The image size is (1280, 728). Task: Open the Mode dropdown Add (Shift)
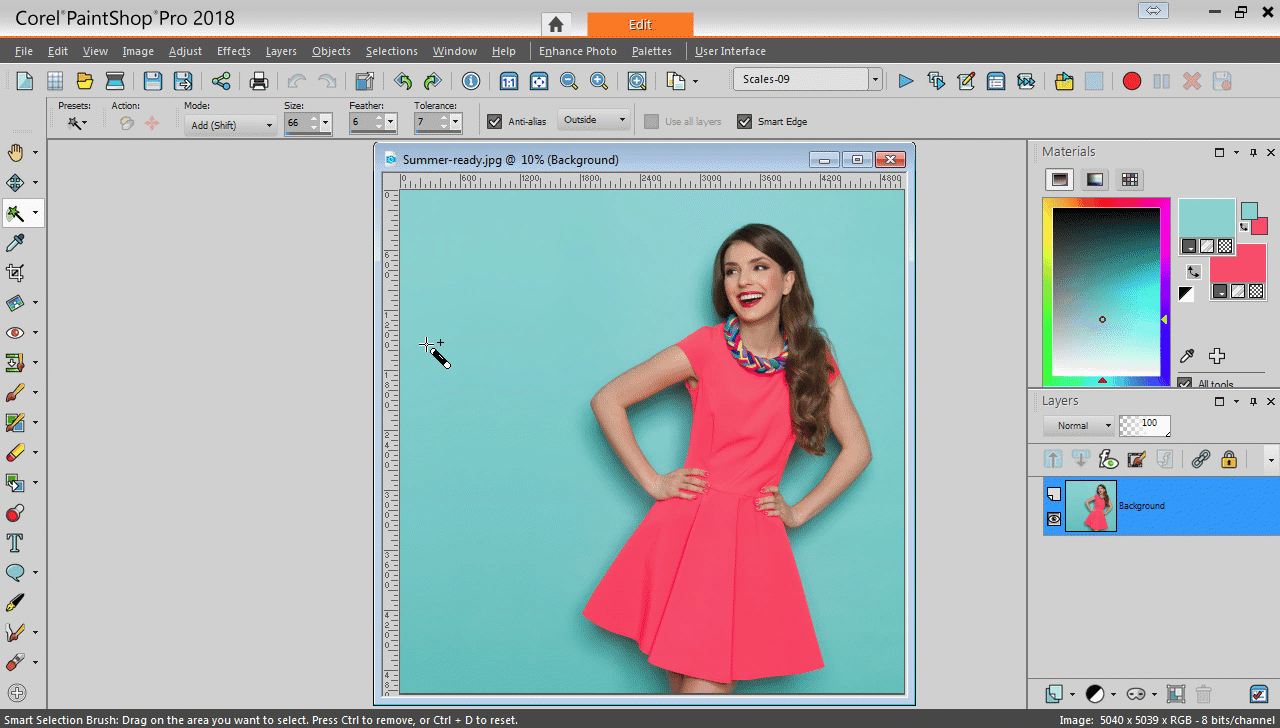click(x=230, y=125)
